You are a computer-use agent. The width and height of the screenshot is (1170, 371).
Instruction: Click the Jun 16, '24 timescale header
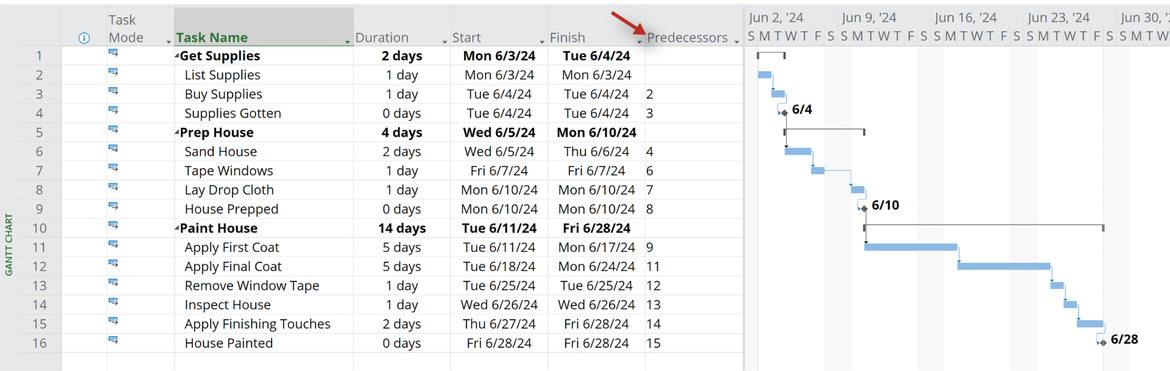(x=965, y=18)
